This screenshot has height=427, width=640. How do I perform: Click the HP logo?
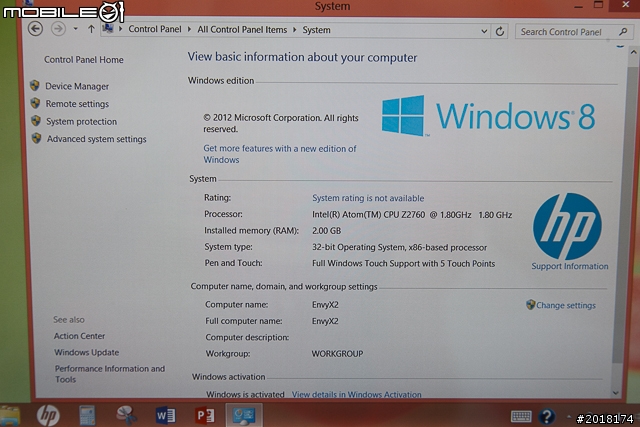click(x=567, y=226)
